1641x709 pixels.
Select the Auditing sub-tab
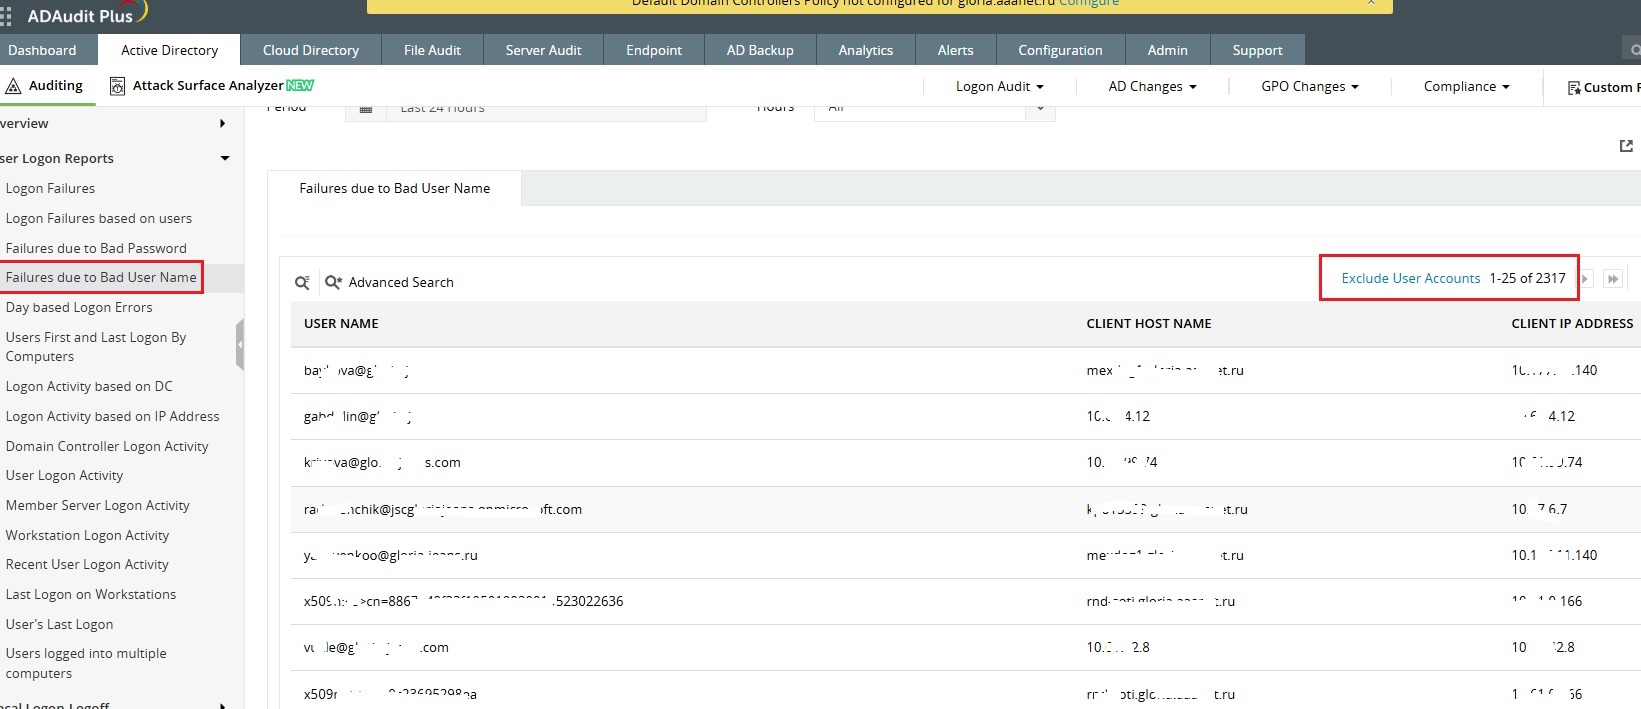pyautogui.click(x=46, y=86)
